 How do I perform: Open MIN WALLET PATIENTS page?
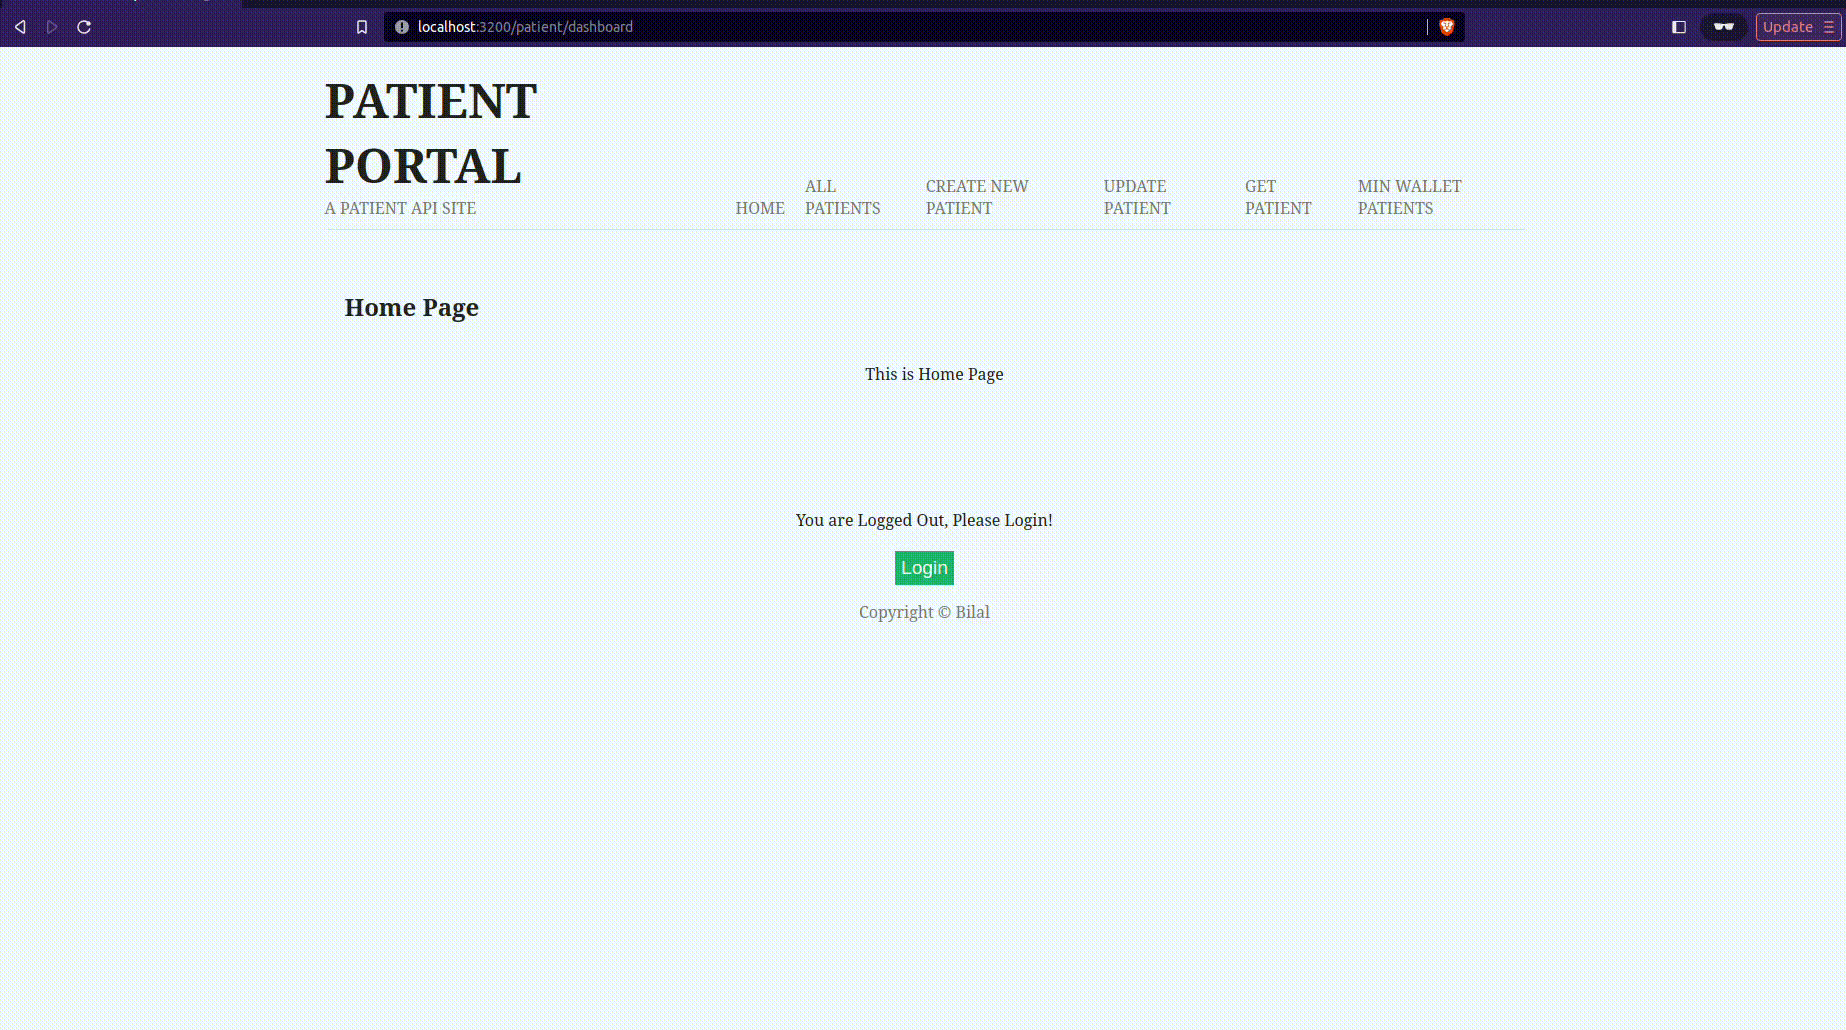click(x=1410, y=197)
